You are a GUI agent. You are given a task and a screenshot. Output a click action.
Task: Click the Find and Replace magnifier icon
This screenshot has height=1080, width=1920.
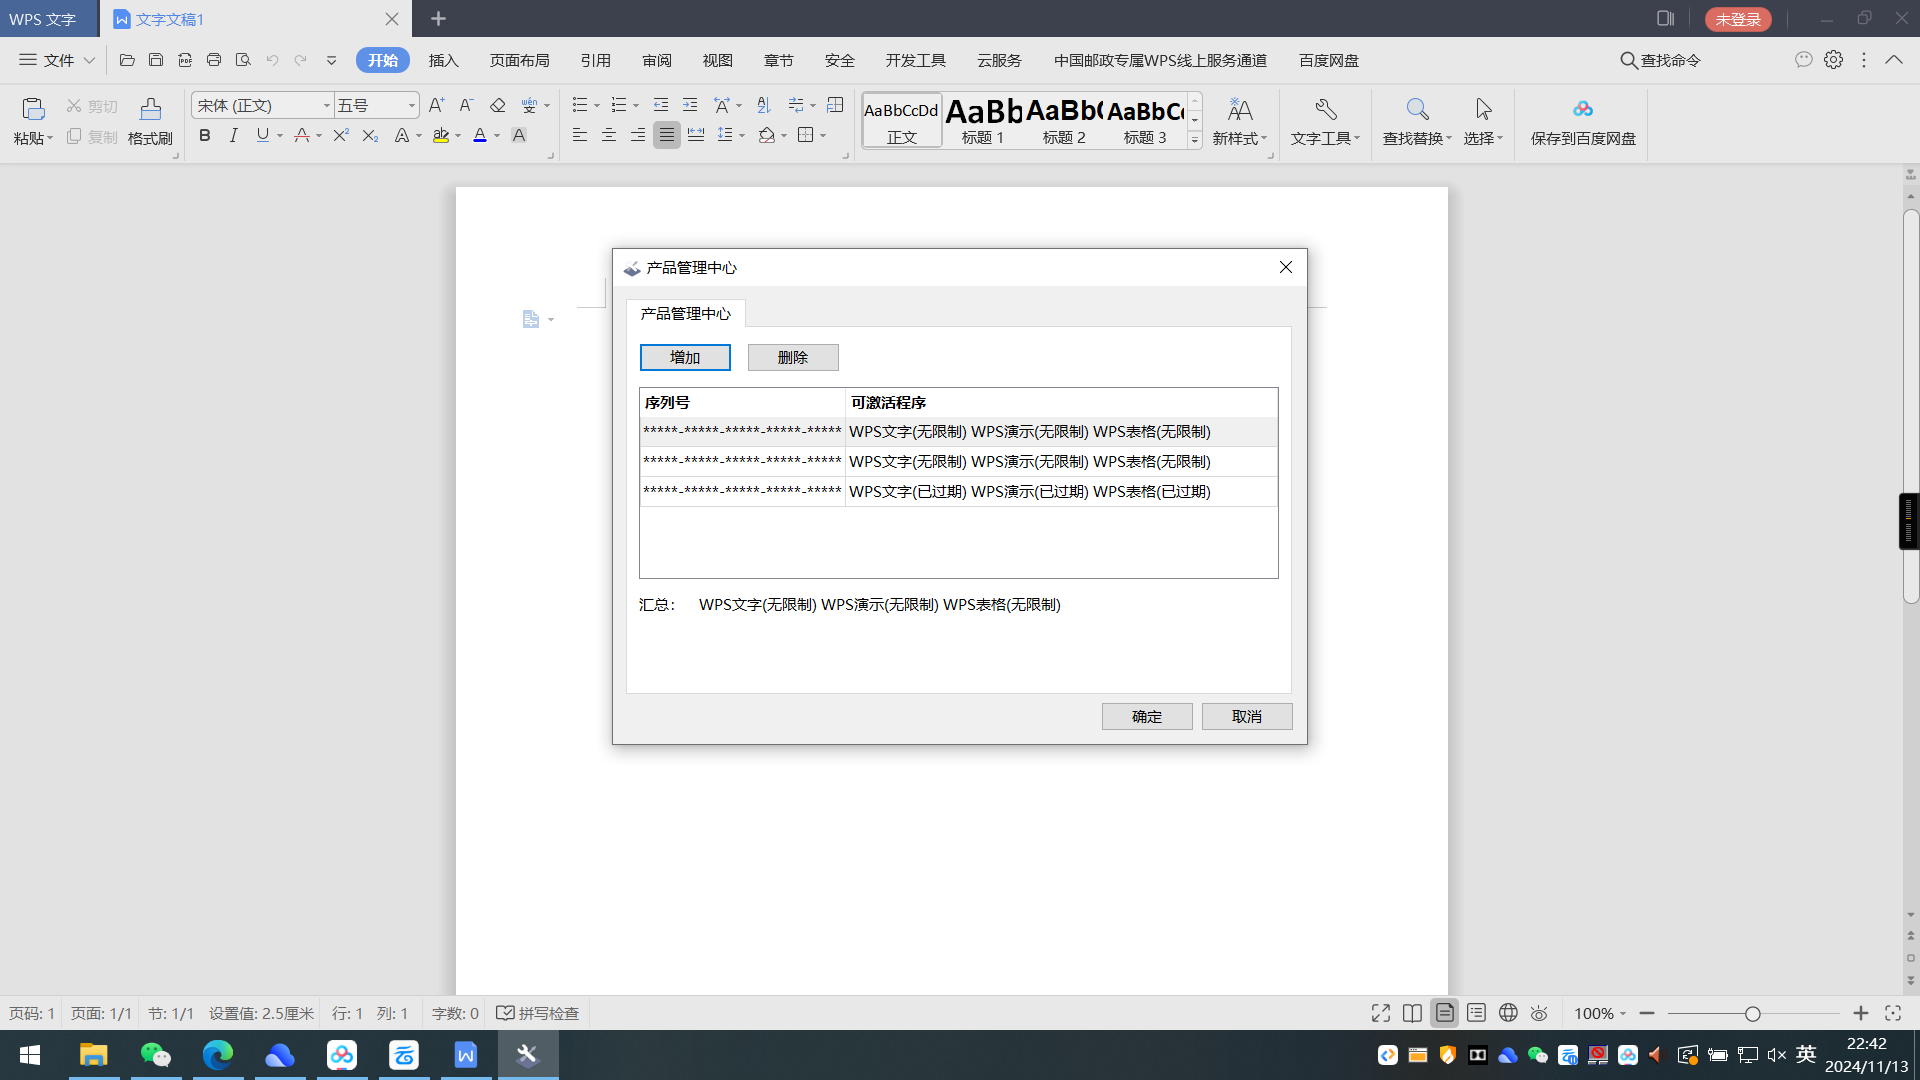(x=1416, y=109)
